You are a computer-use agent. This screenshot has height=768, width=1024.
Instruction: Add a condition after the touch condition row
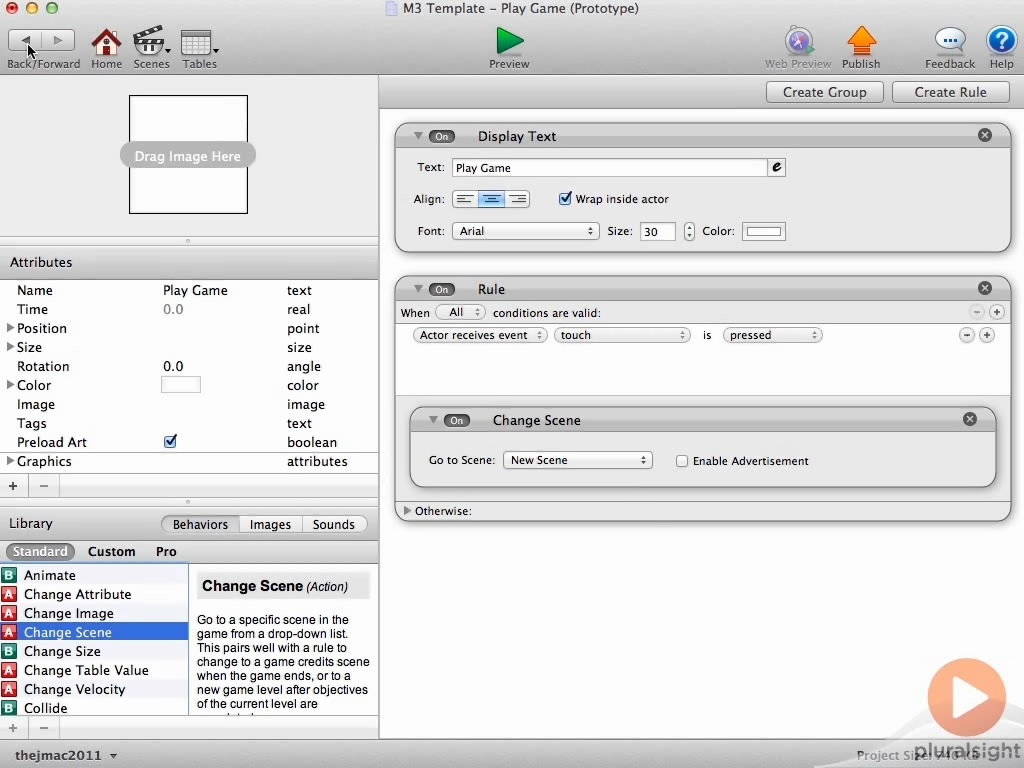[x=987, y=335]
